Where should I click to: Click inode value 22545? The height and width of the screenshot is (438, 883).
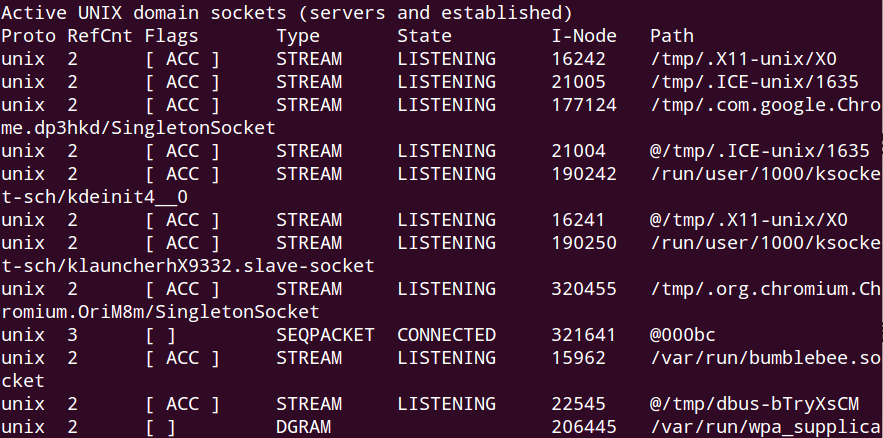coord(578,404)
